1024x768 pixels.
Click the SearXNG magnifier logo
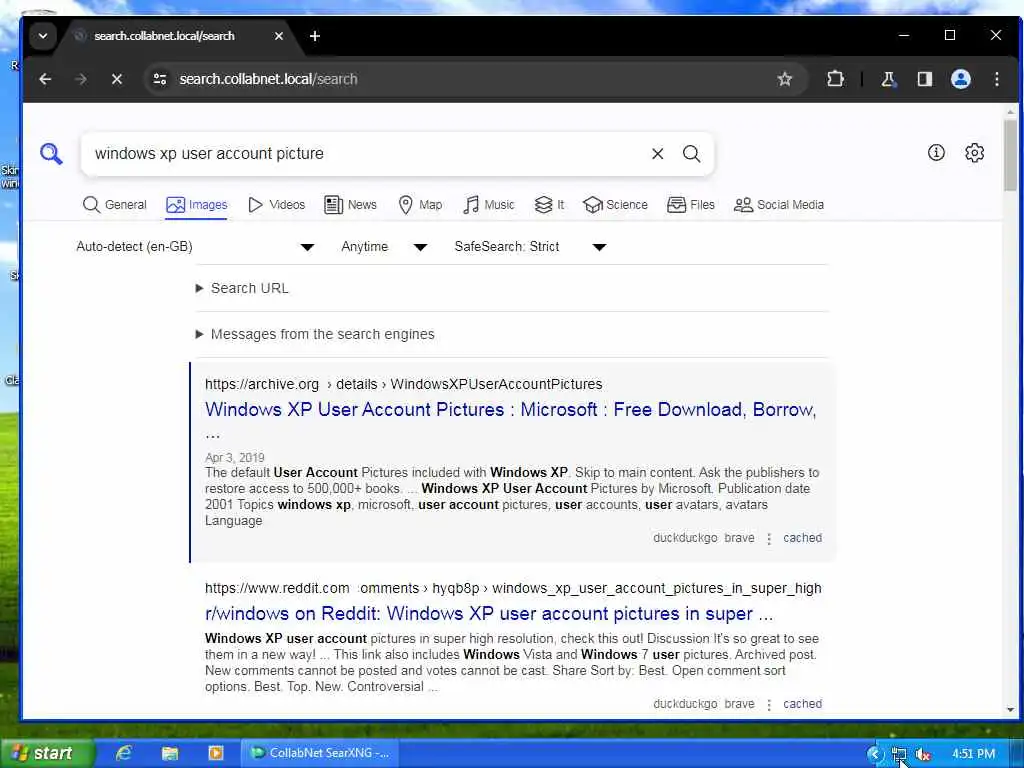point(51,154)
